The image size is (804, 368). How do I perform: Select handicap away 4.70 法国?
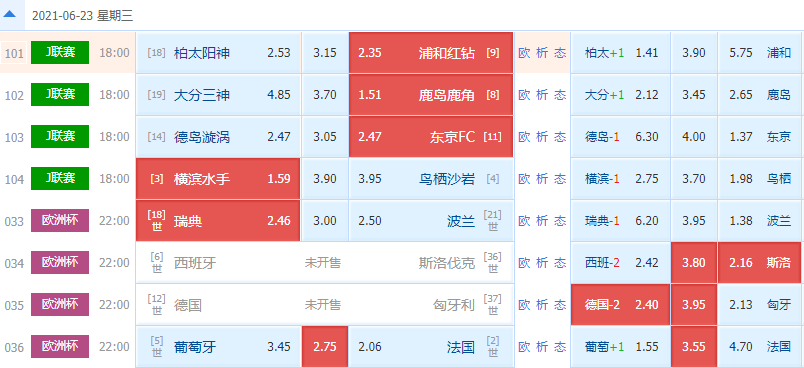point(759,347)
